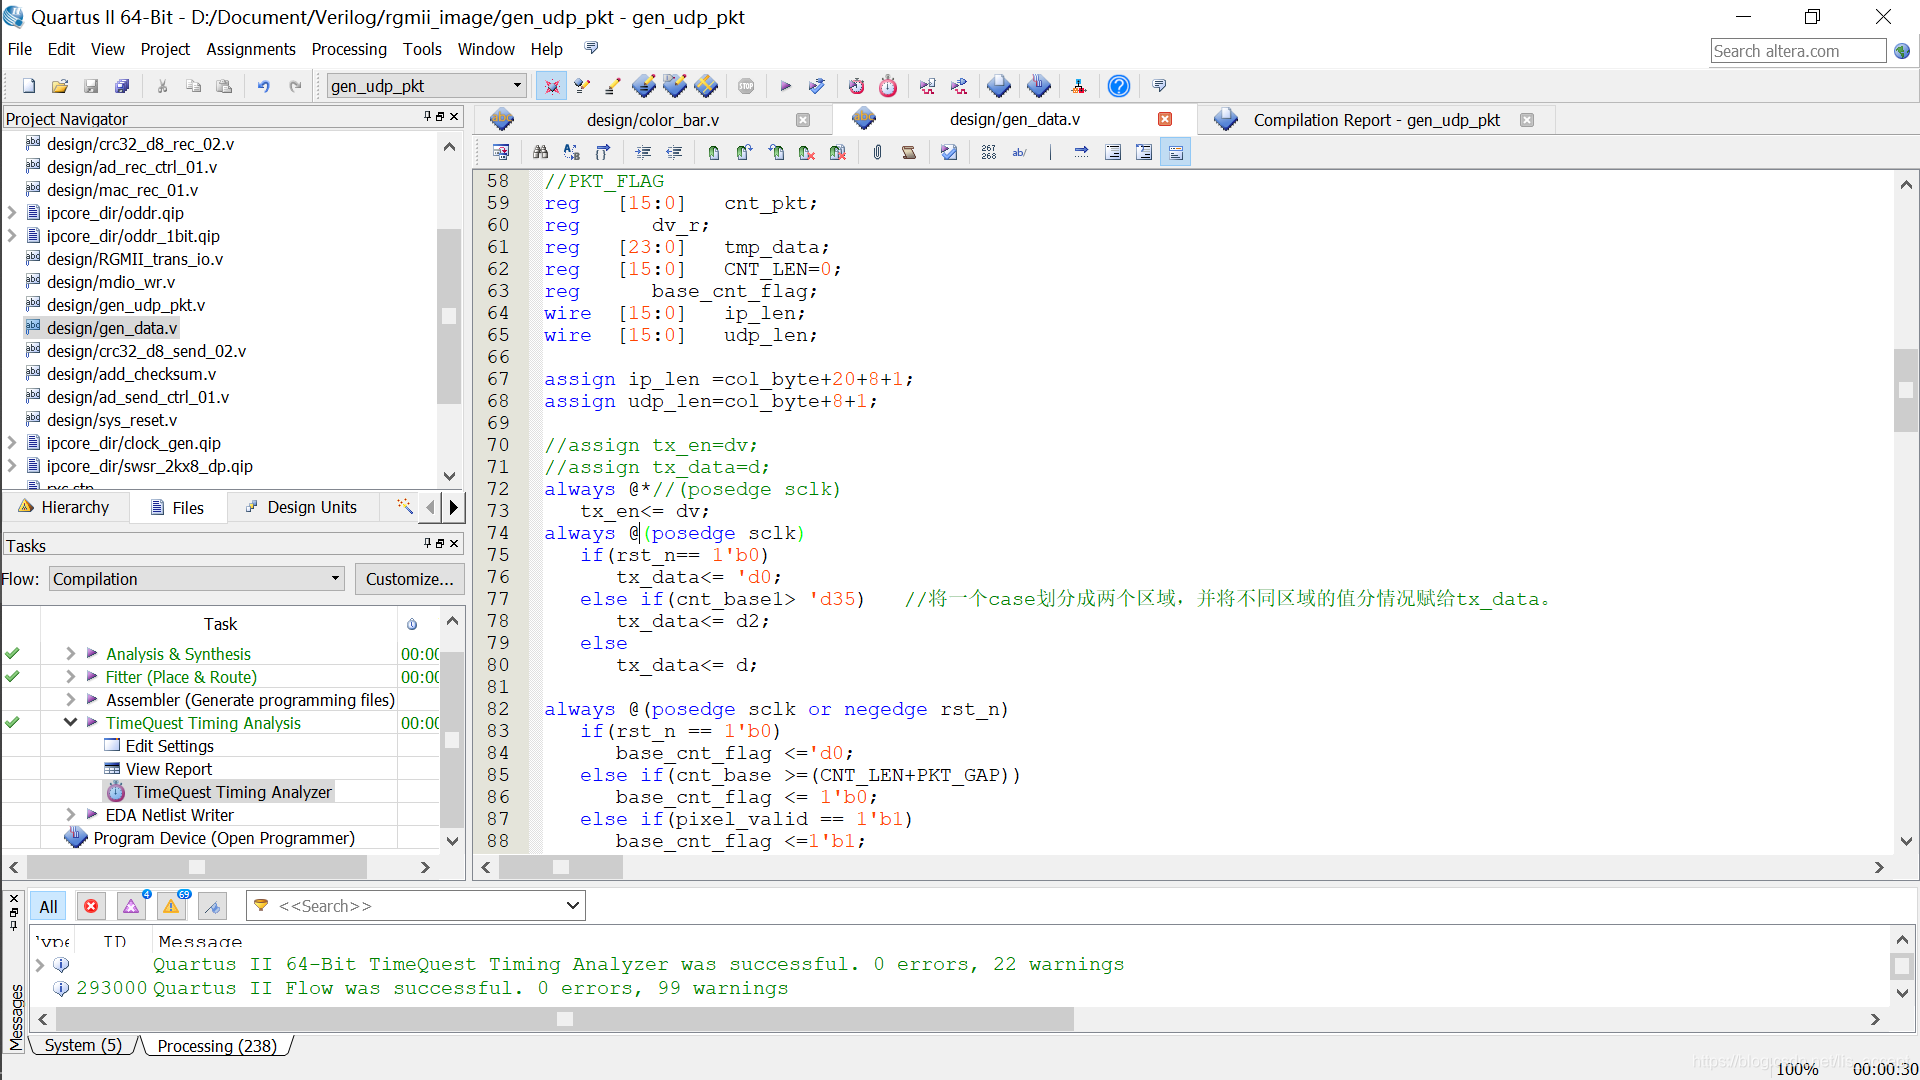Click the Tasks panel scroll down arrow
The height and width of the screenshot is (1080, 1920).
452,841
